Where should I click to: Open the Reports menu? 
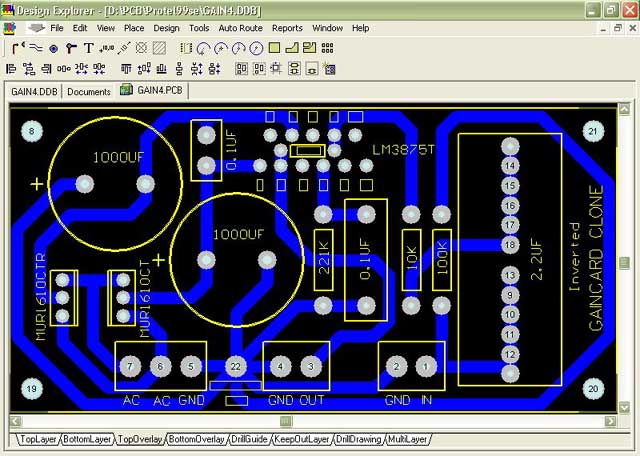coord(287,28)
